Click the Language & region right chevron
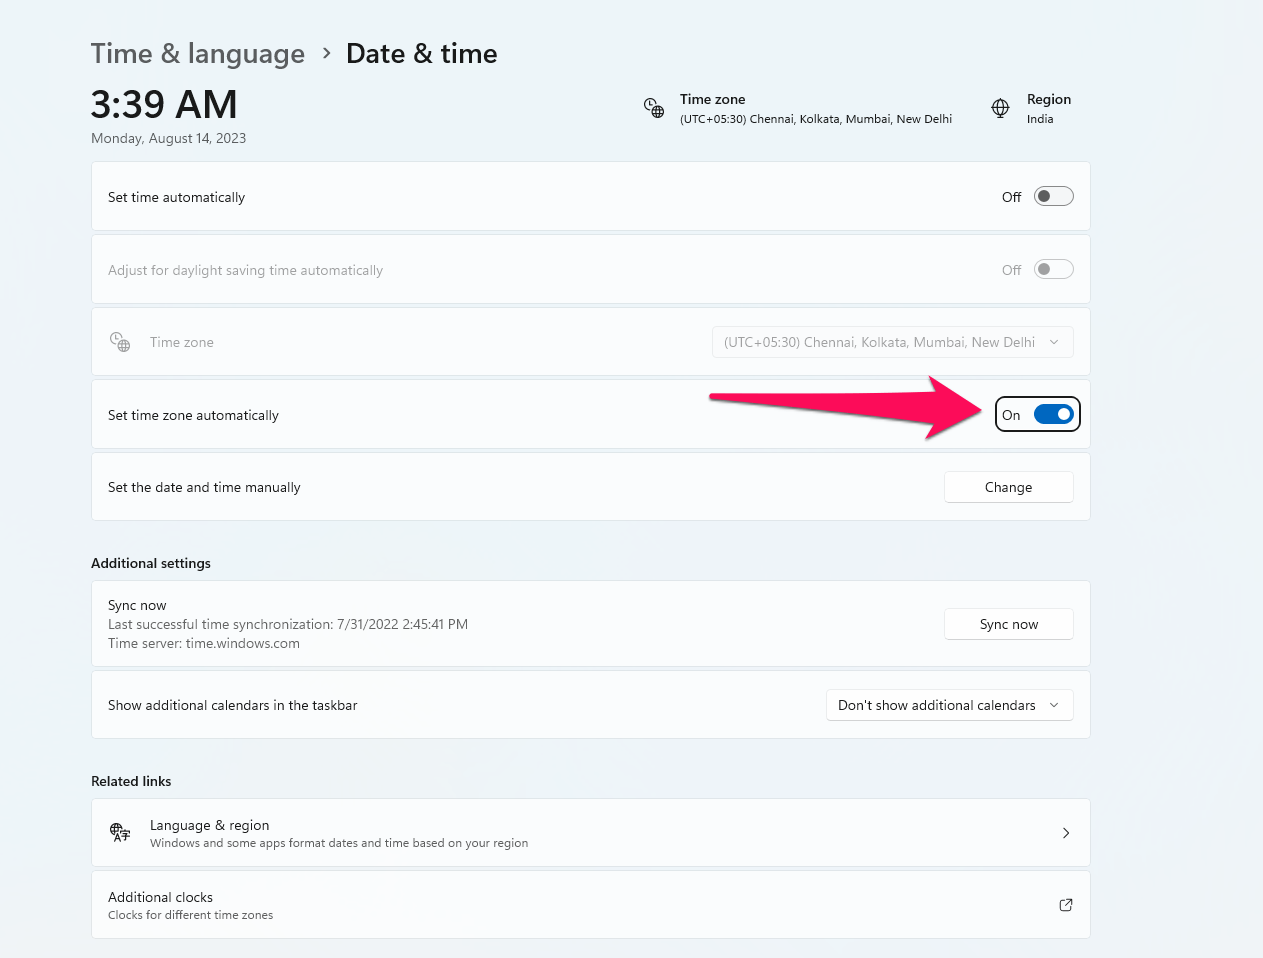 (x=1066, y=833)
